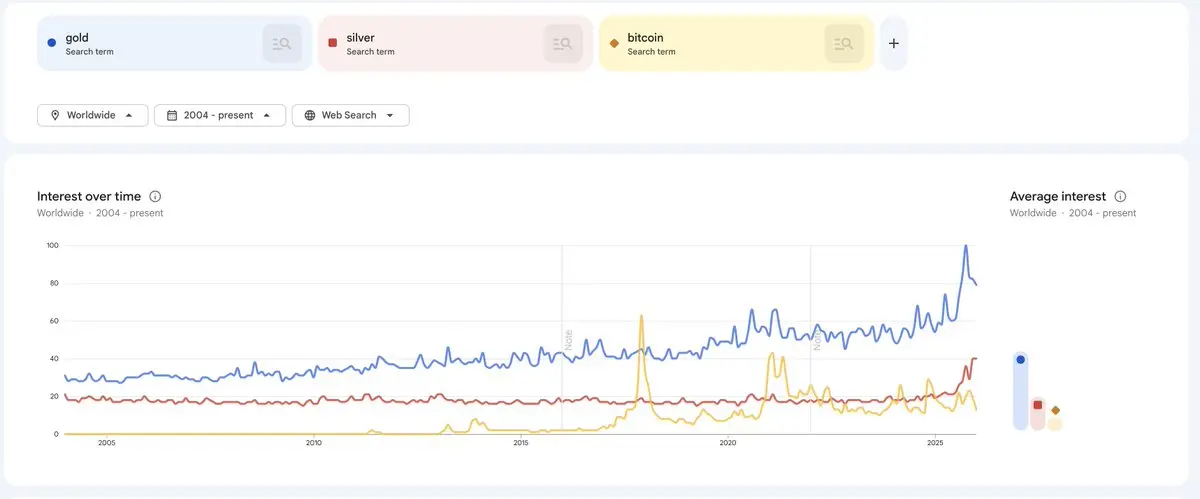The image size is (1200, 499).
Task: Click the Note marker near 2016
Action: click(x=568, y=338)
